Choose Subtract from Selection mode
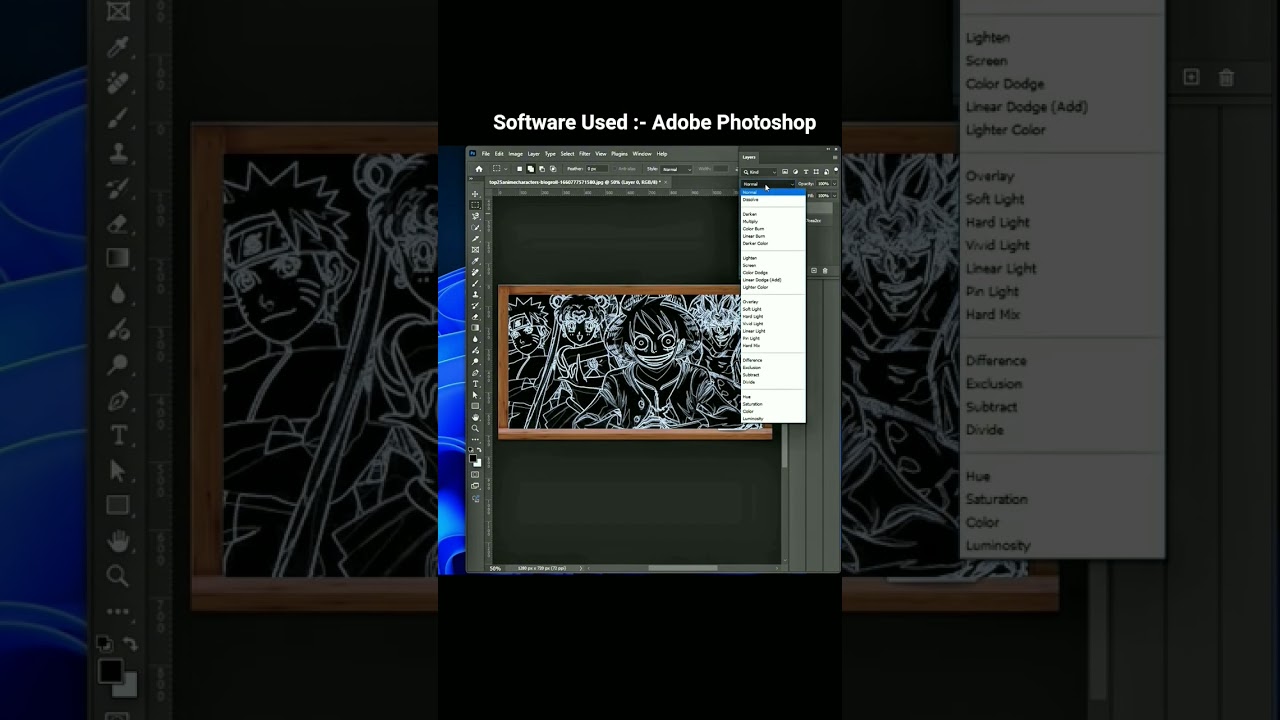The image size is (1280, 720). coord(542,168)
